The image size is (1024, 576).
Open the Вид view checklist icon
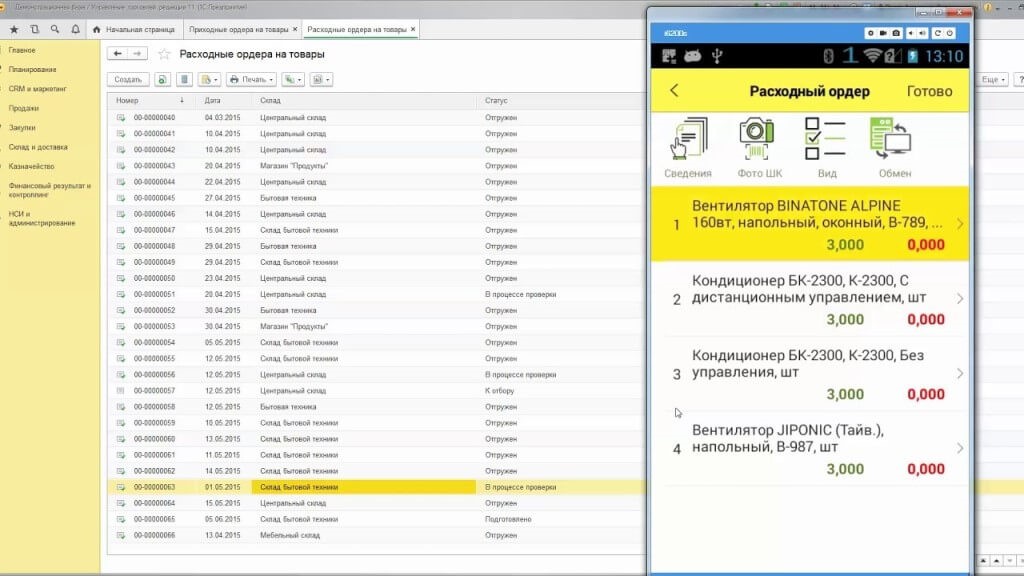pos(826,141)
